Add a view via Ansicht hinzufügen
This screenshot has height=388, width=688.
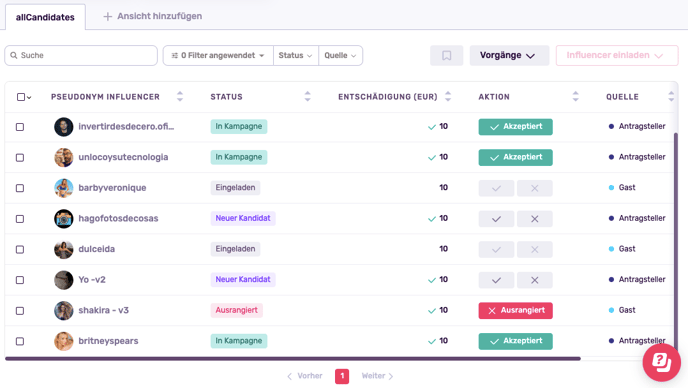[153, 16]
